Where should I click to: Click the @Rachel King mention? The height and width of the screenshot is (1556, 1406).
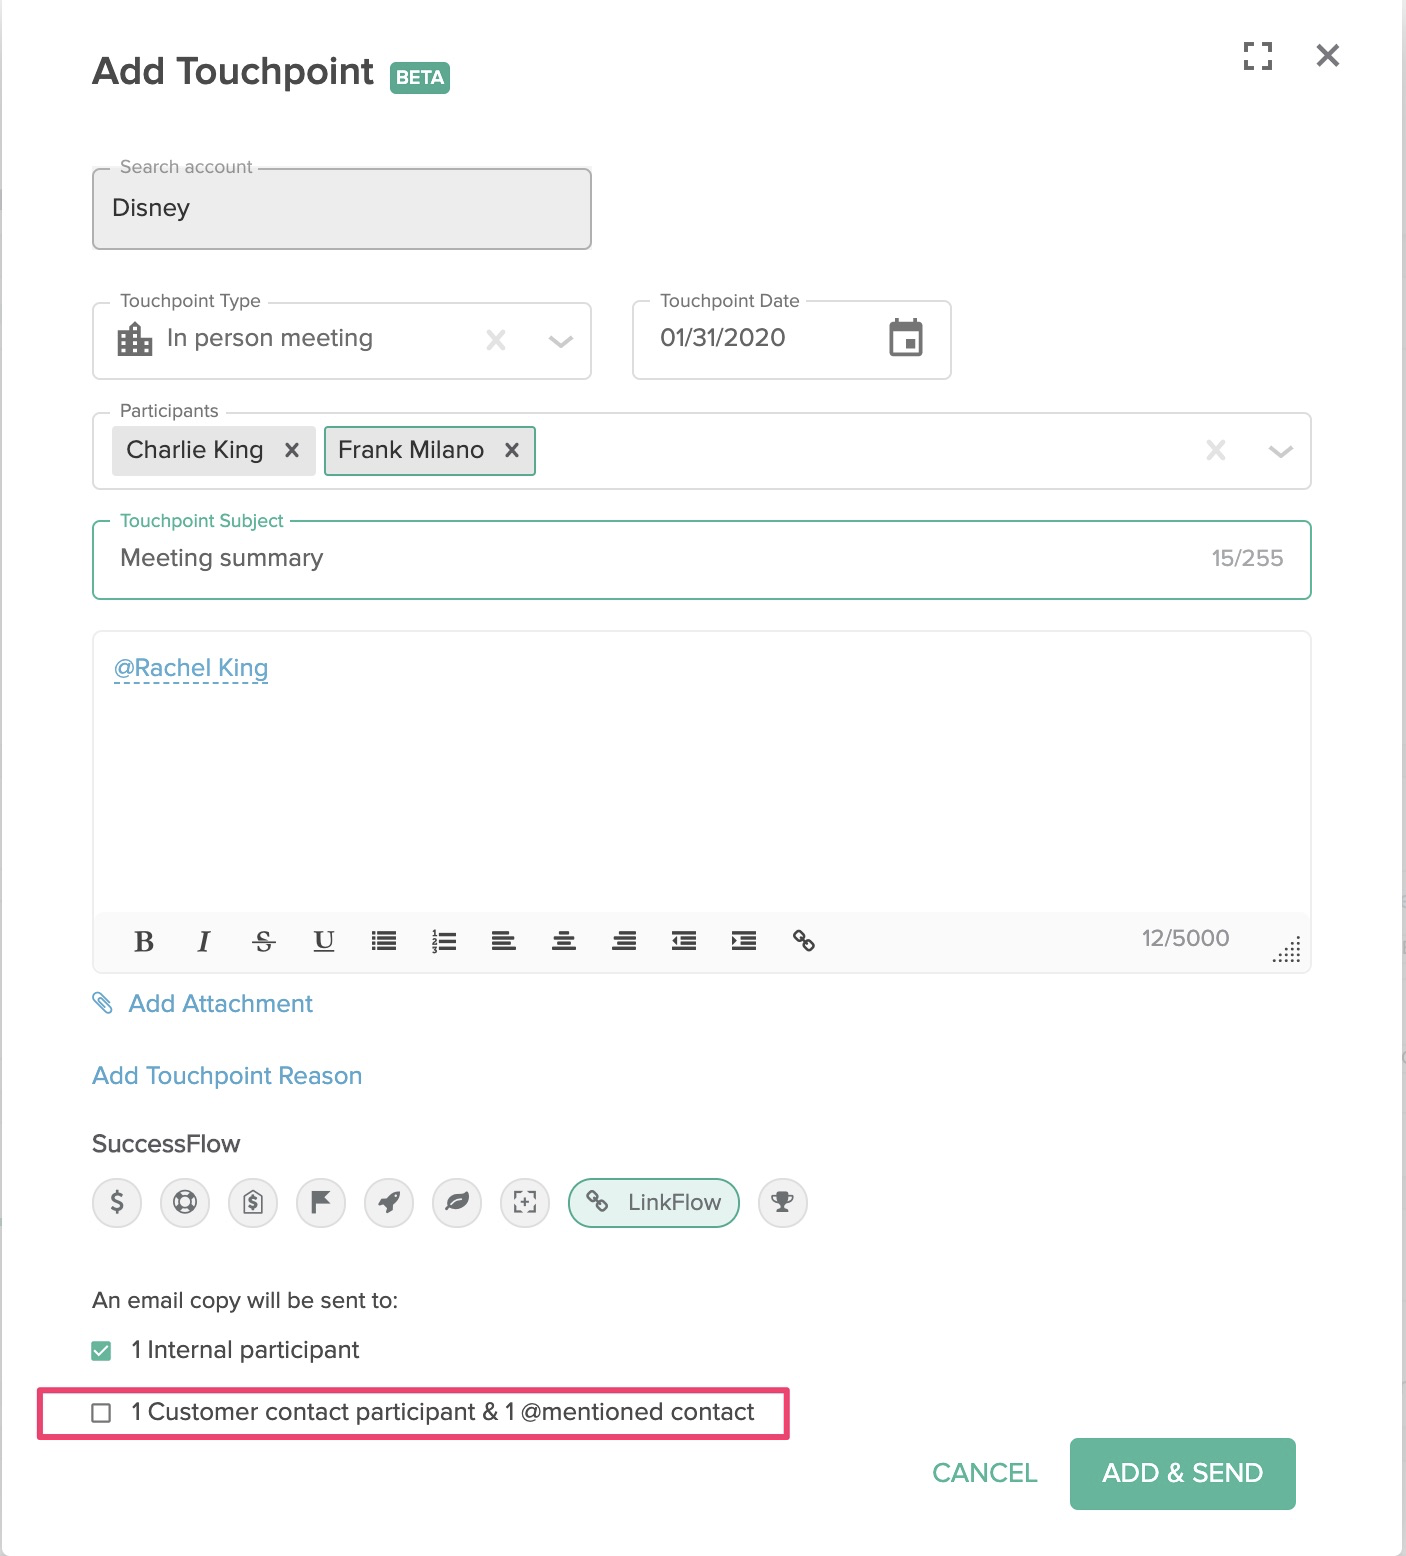click(x=191, y=668)
